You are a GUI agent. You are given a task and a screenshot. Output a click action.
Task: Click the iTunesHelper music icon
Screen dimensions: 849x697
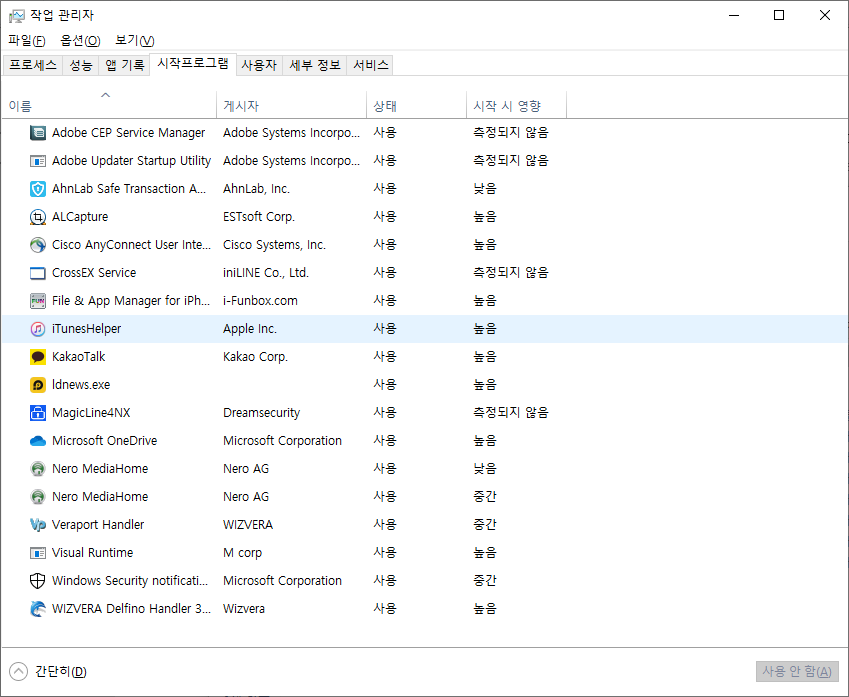click(x=37, y=329)
